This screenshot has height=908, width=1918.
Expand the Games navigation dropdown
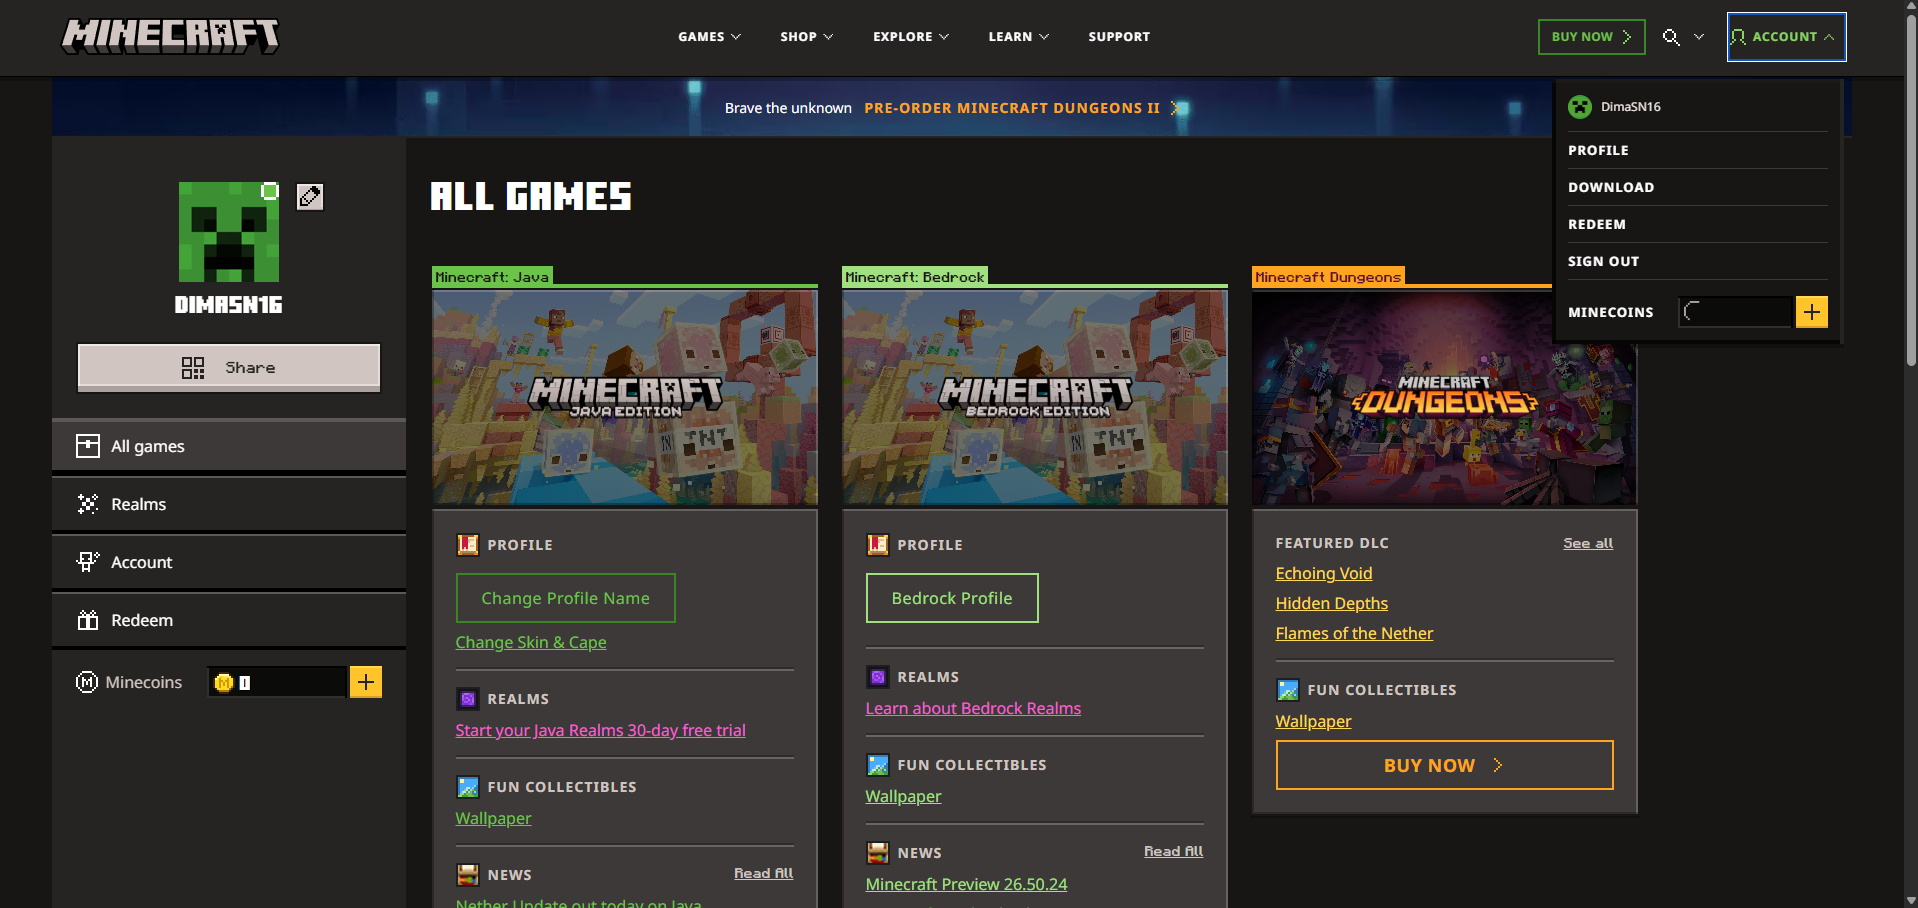(x=709, y=37)
